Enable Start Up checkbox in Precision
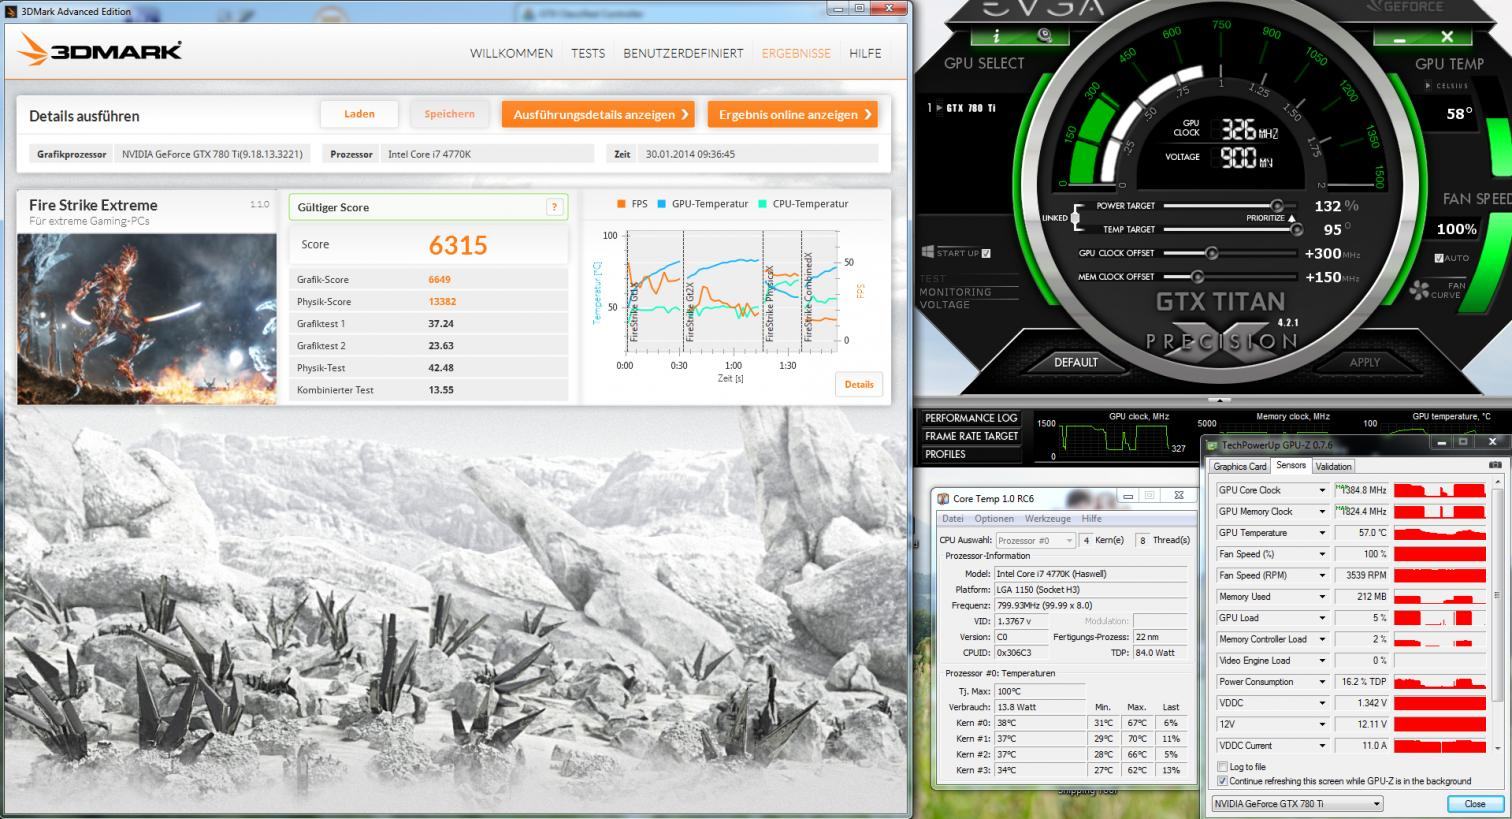The height and width of the screenshot is (819, 1512). coord(986,253)
